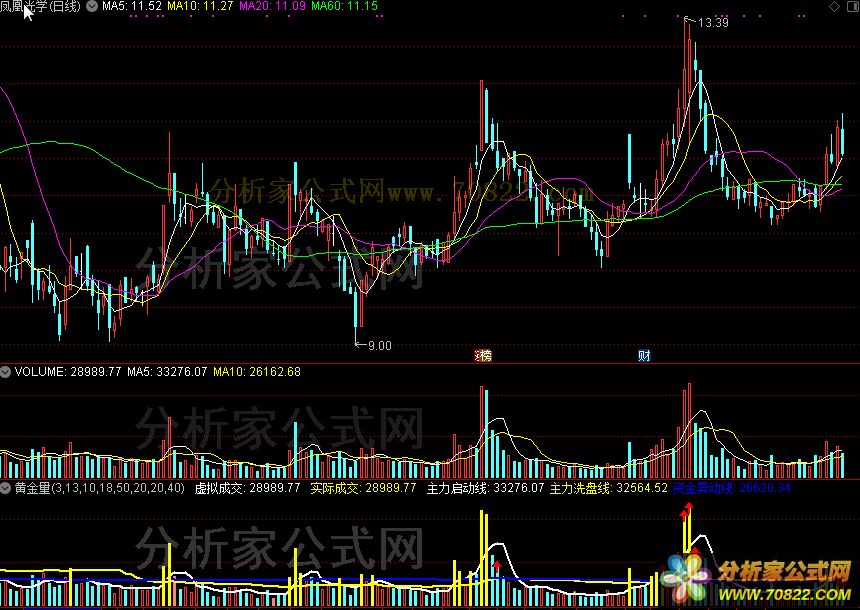Click the volume MA5: 33276.07 label
The width and height of the screenshot is (860, 610).
coord(167,372)
